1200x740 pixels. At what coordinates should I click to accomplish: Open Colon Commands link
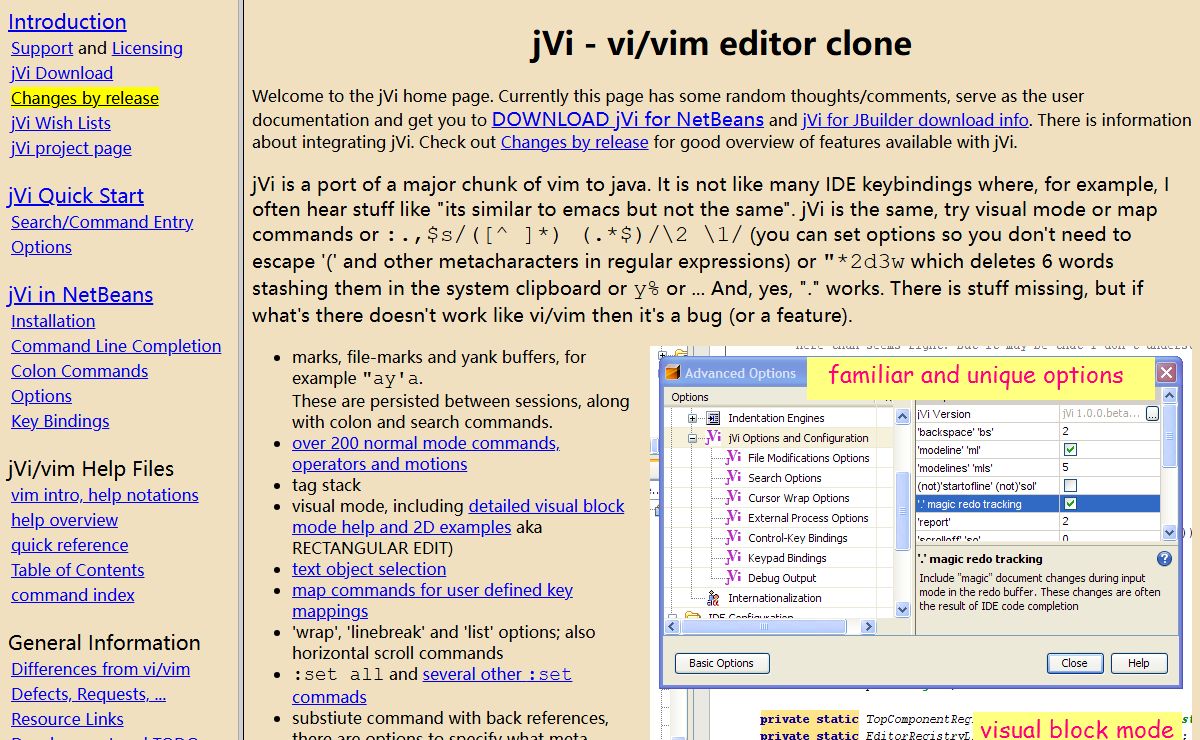(x=80, y=371)
